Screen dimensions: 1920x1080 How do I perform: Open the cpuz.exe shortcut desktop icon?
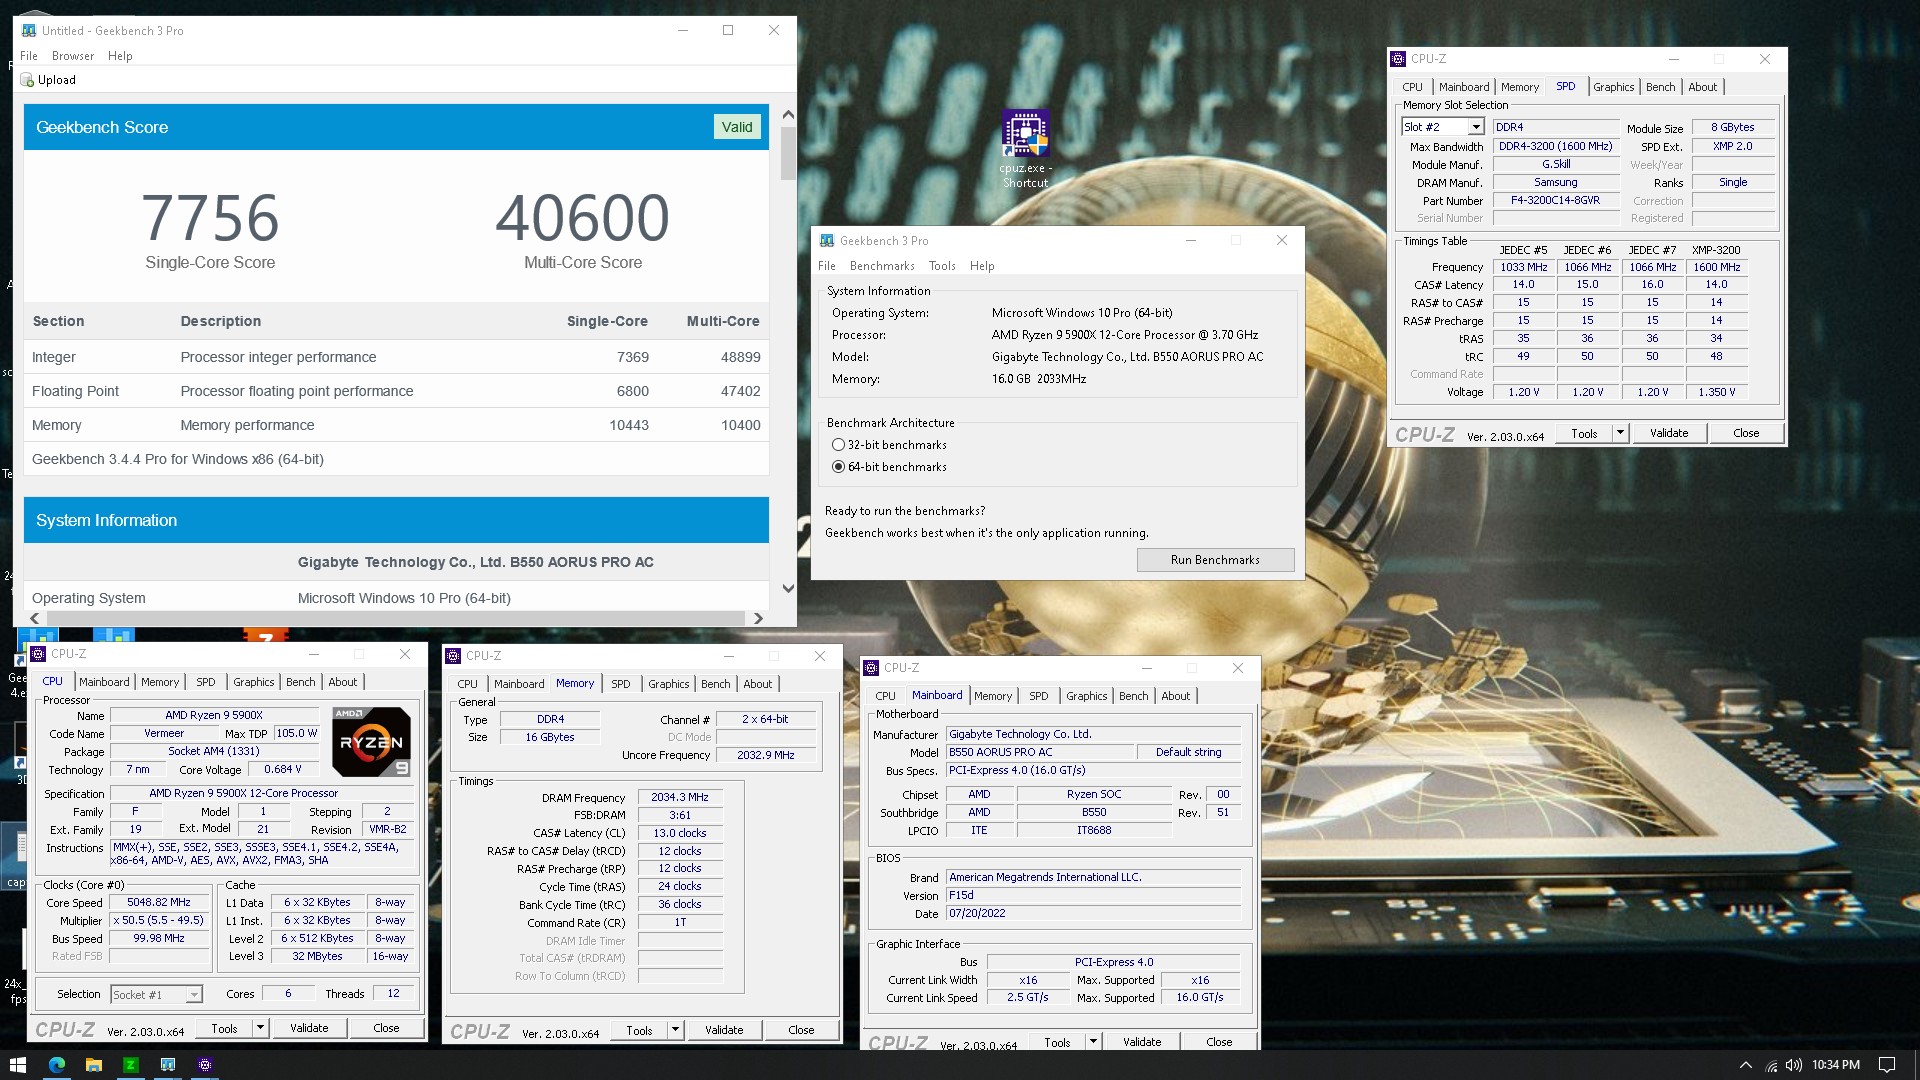(1025, 149)
